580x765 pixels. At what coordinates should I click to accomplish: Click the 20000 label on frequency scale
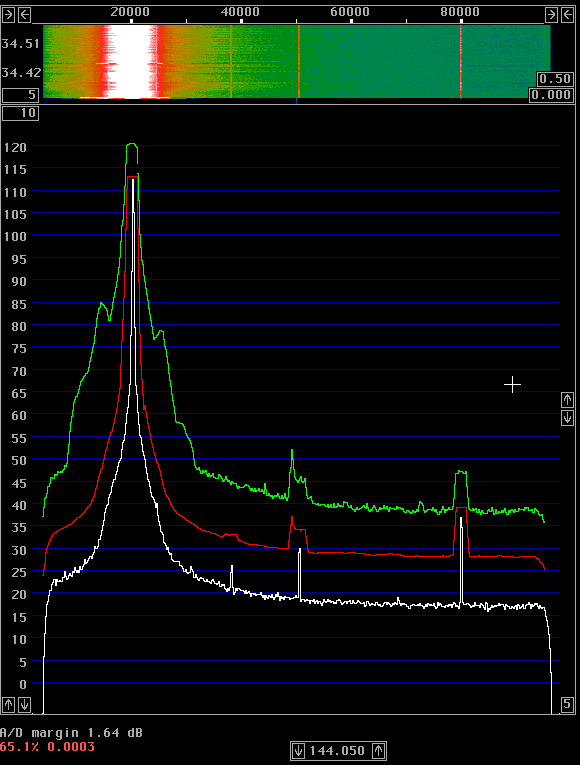(x=129, y=12)
